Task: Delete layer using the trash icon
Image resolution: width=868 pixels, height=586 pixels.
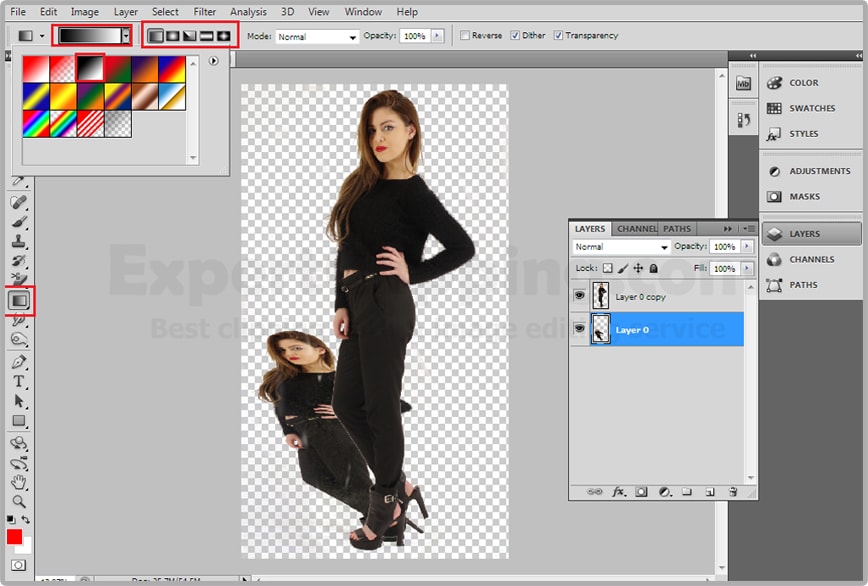Action: [733, 492]
